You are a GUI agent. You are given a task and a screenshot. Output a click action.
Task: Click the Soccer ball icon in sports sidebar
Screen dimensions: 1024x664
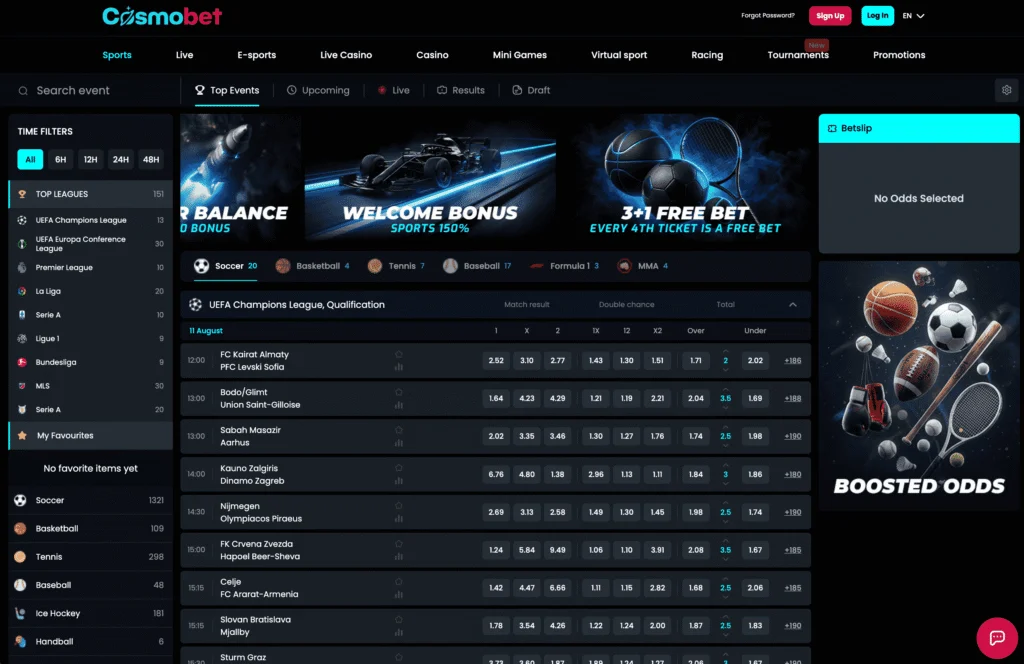20,500
